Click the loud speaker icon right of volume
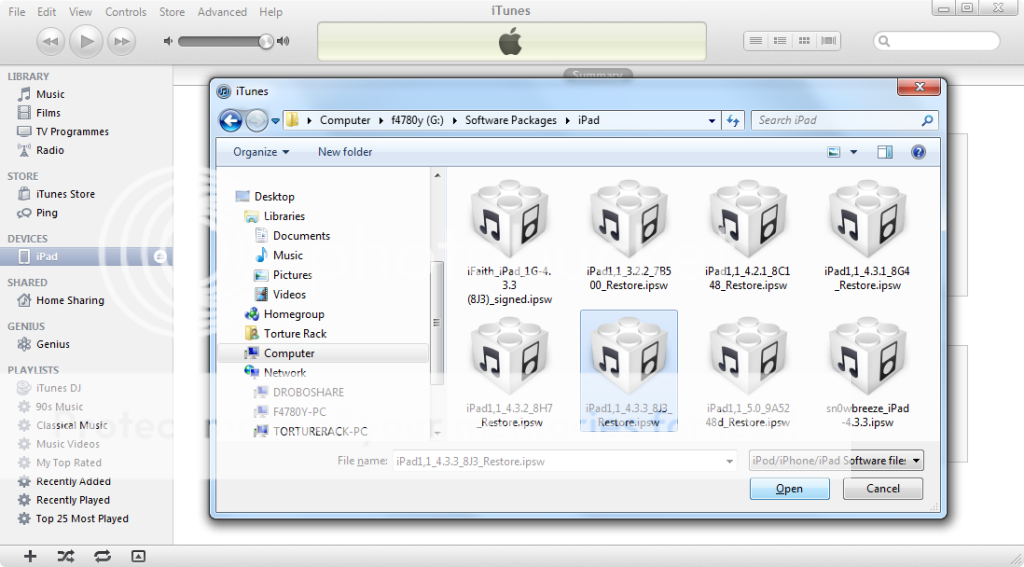This screenshot has width=1024, height=567. click(283, 41)
